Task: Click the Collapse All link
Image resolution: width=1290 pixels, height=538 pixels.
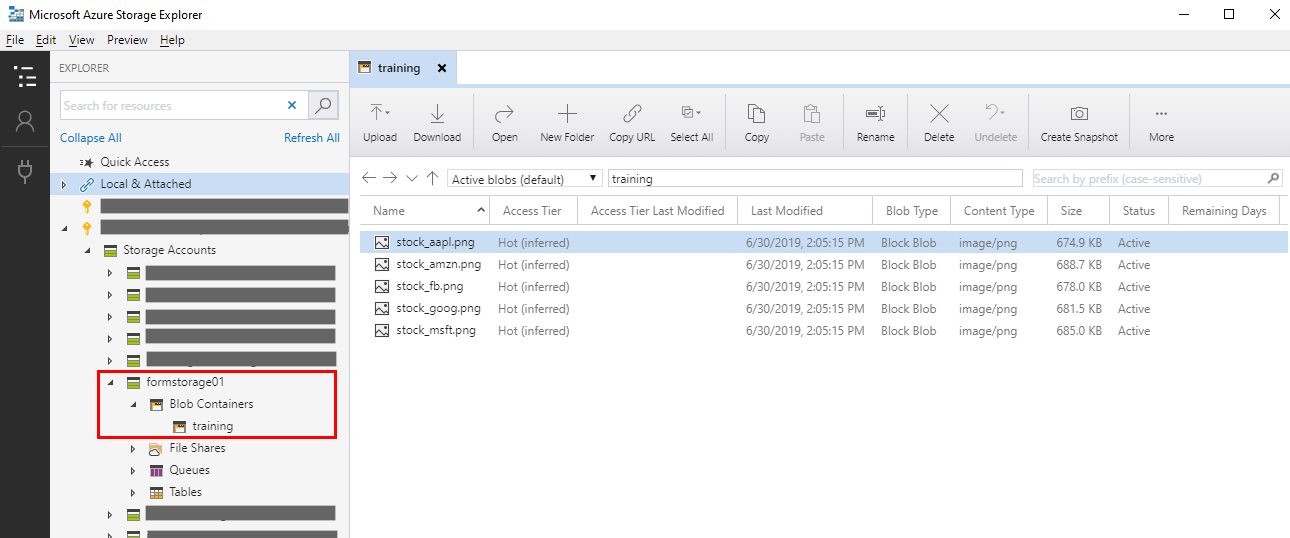Action: point(91,138)
